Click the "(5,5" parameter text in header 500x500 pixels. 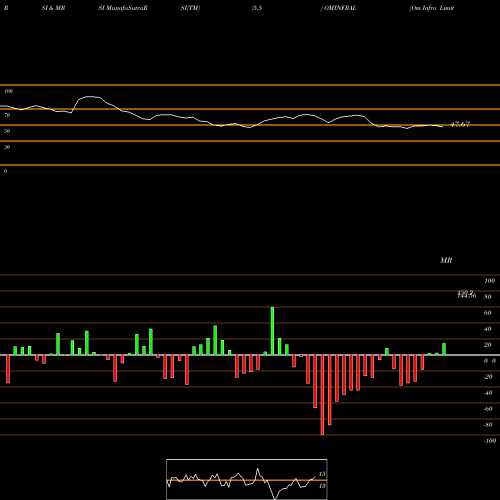tap(257, 8)
